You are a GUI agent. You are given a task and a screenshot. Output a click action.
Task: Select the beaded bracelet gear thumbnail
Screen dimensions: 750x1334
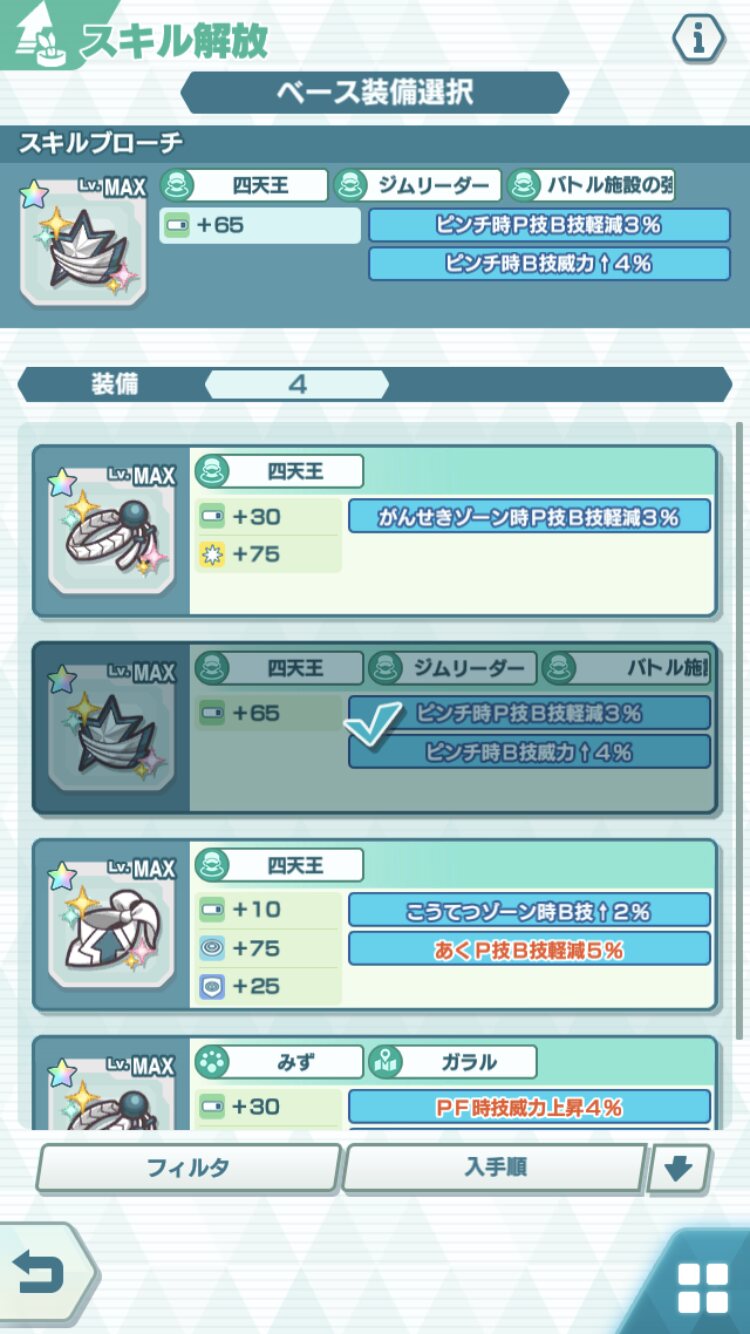110,530
